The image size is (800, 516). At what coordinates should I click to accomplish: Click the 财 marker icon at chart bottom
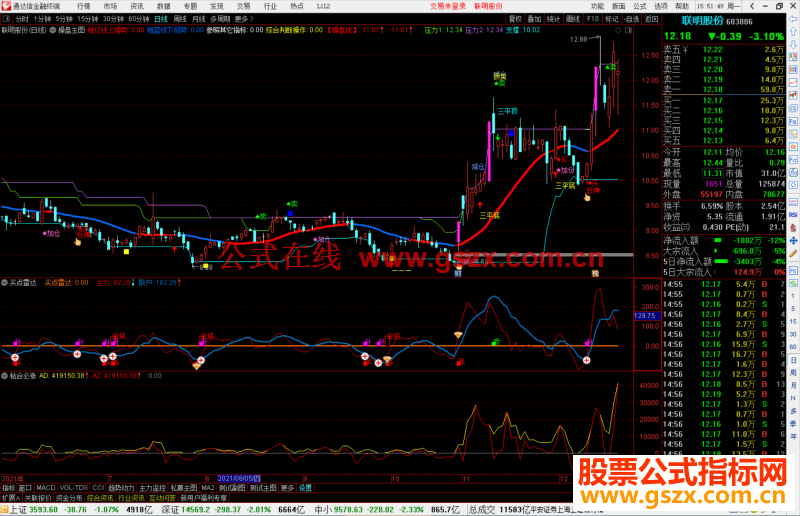click(458, 274)
